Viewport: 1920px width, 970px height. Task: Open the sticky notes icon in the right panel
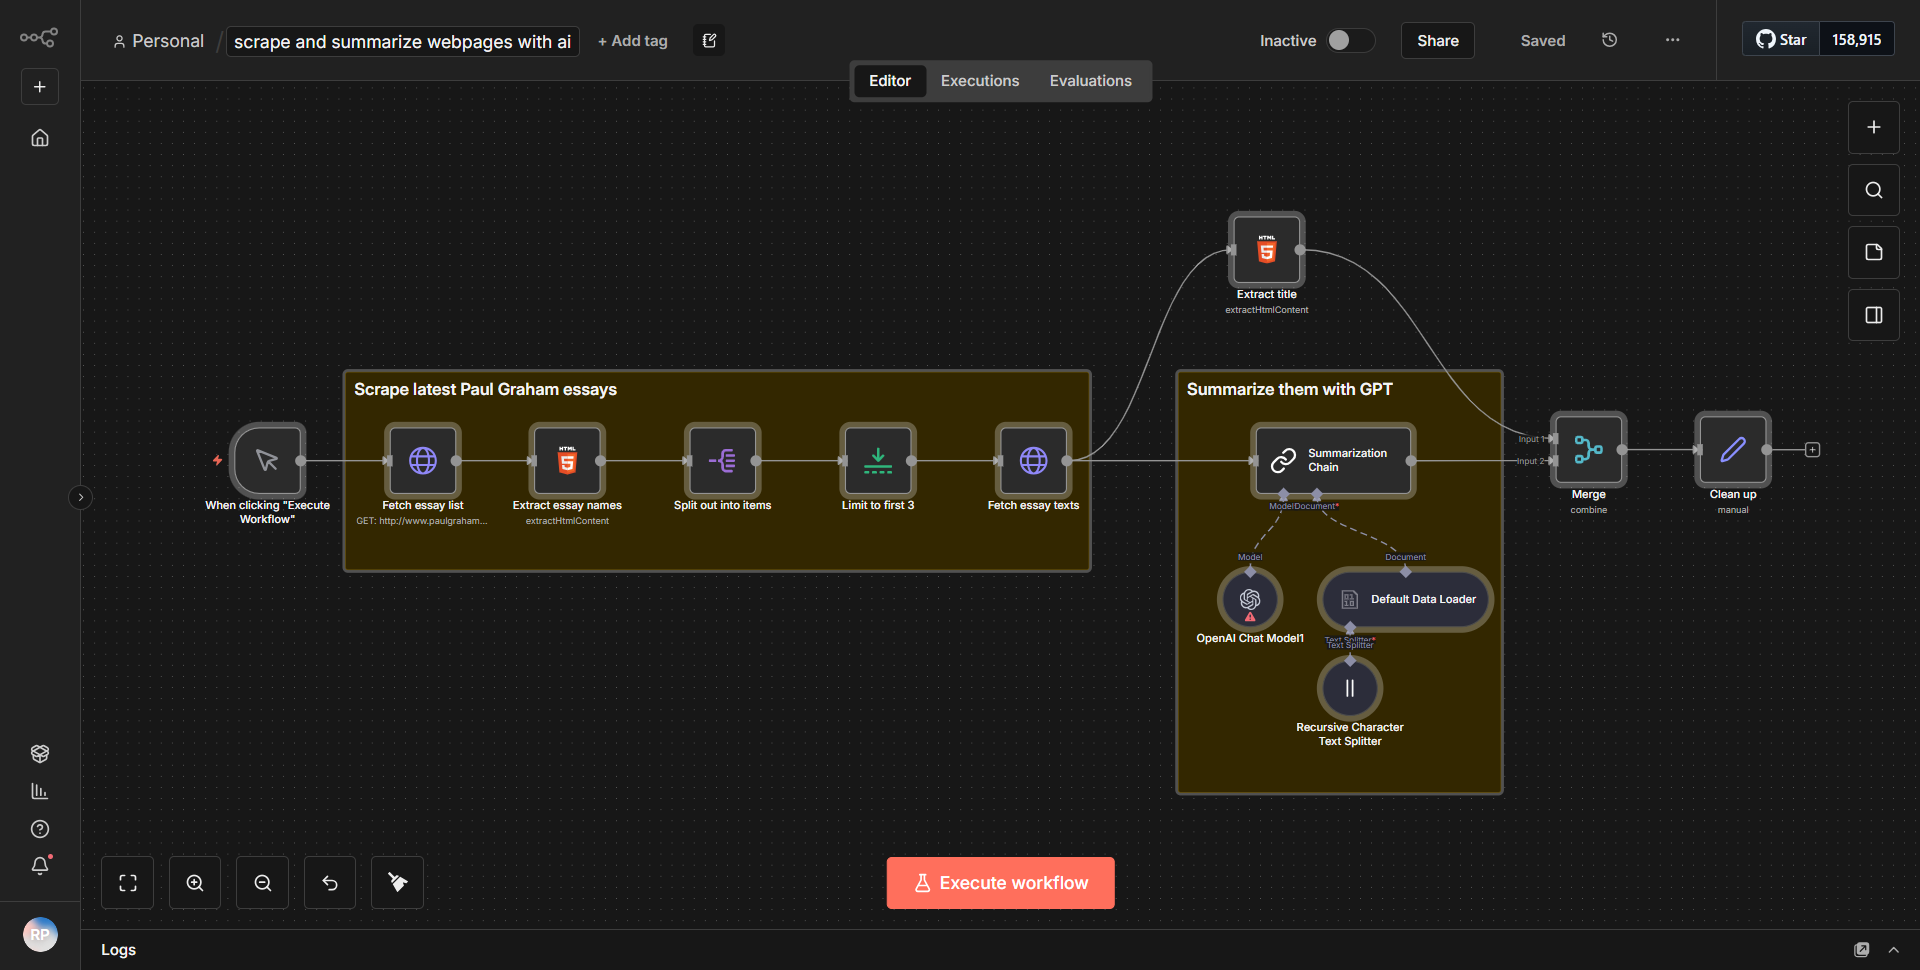click(1873, 252)
